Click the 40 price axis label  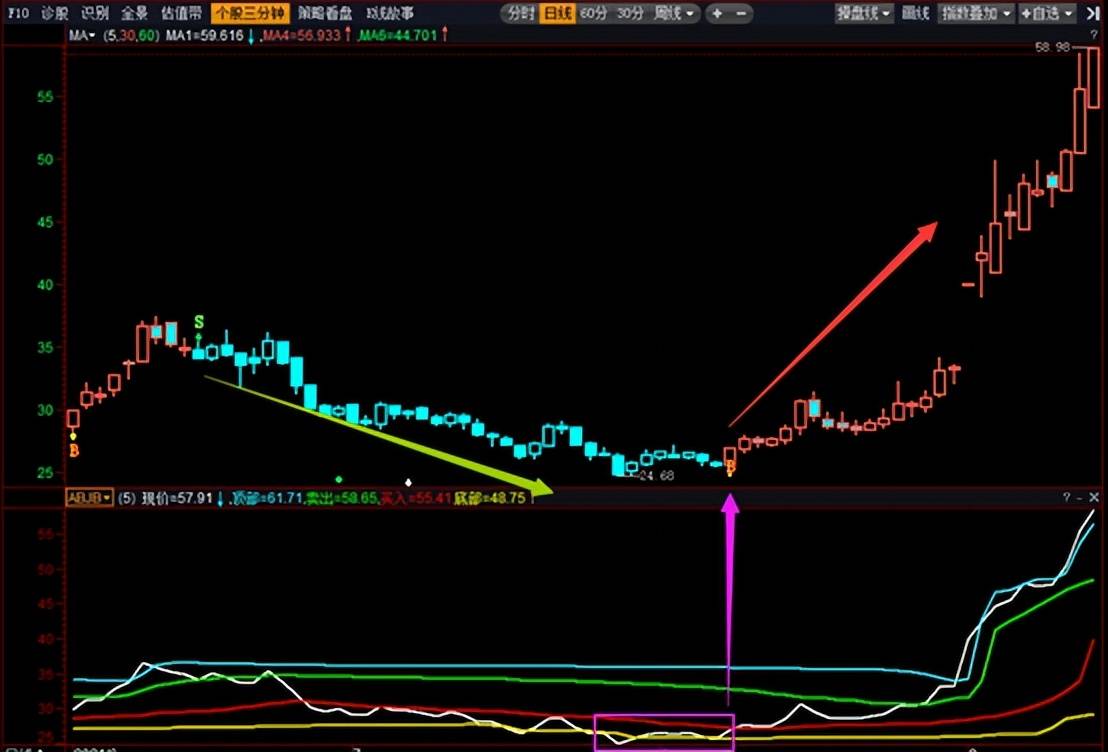pyautogui.click(x=45, y=285)
